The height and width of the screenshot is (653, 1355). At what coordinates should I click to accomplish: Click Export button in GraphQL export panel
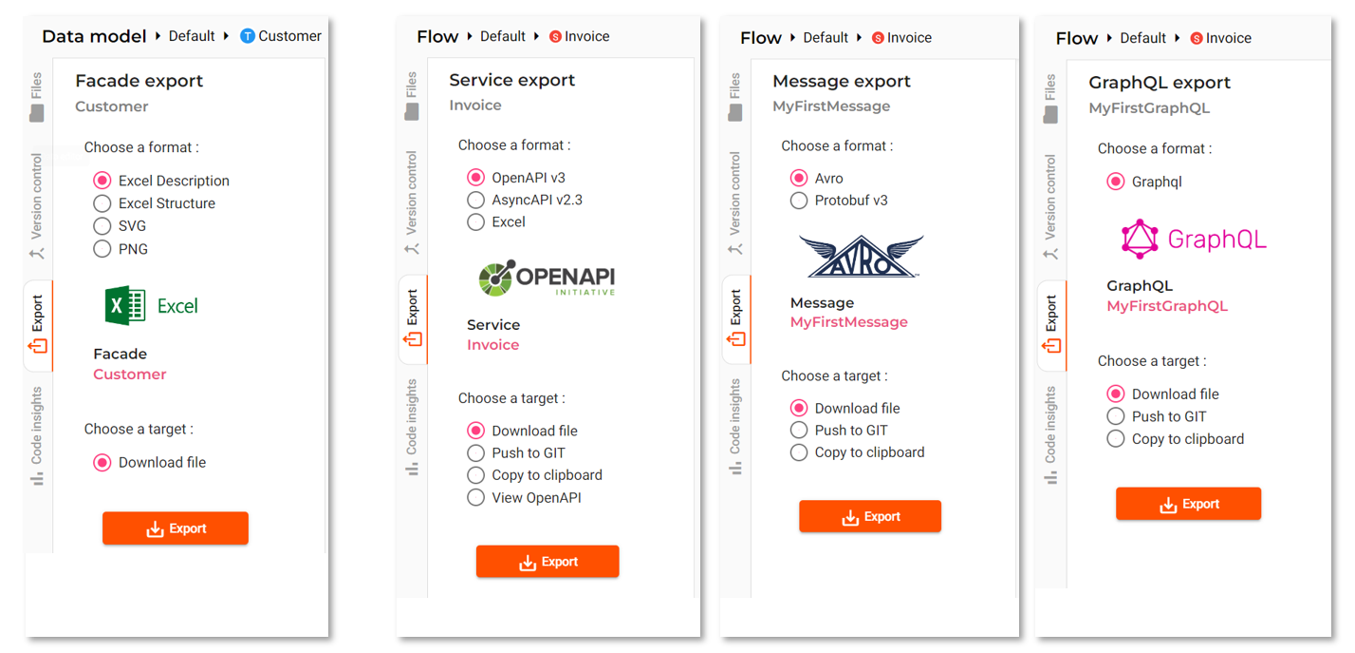click(1188, 504)
